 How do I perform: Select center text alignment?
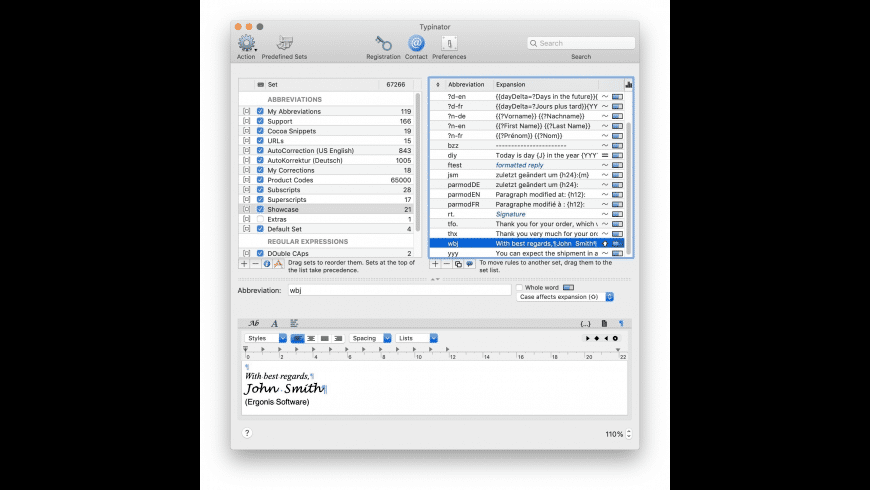pyautogui.click(x=311, y=339)
